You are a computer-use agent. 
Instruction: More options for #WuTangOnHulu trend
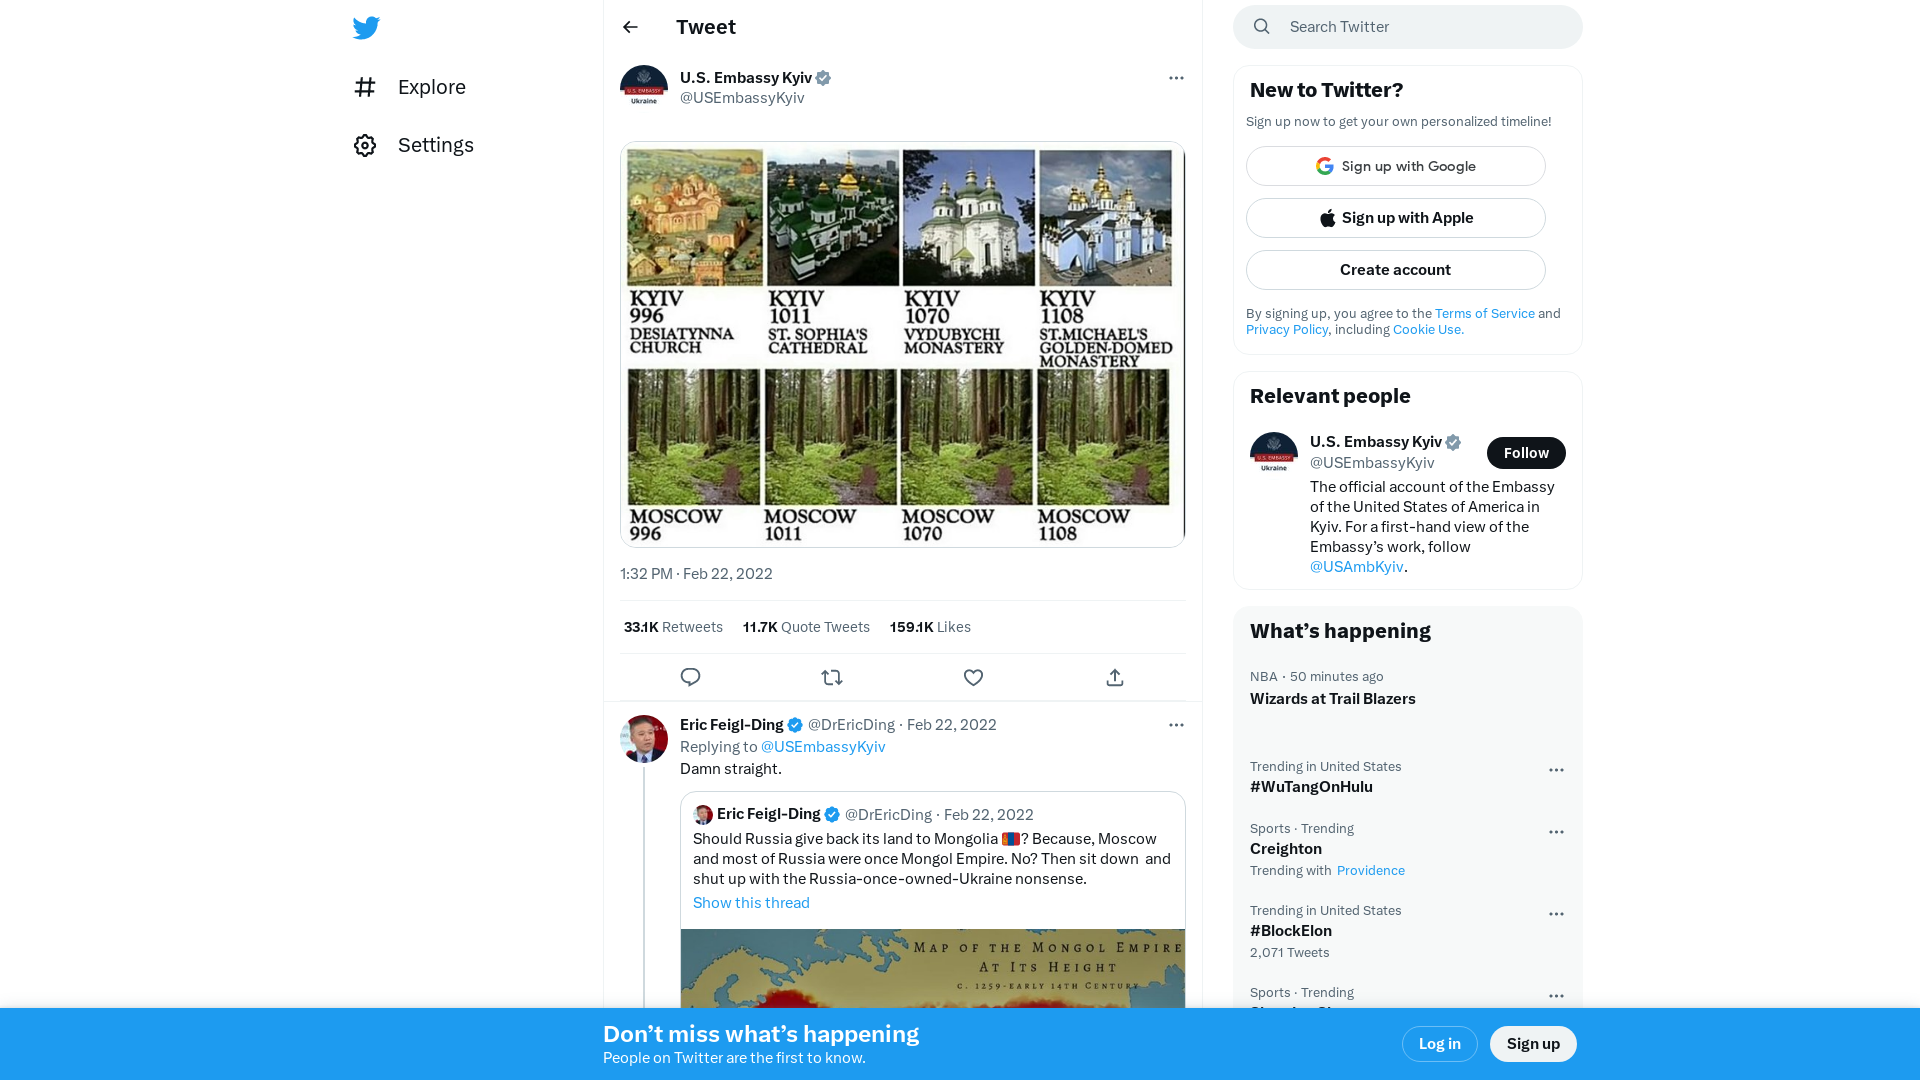coord(1556,770)
